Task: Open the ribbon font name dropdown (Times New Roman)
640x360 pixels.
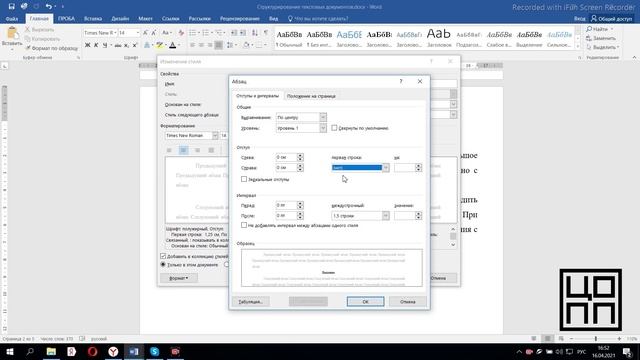Action: pyautogui.click(x=116, y=33)
